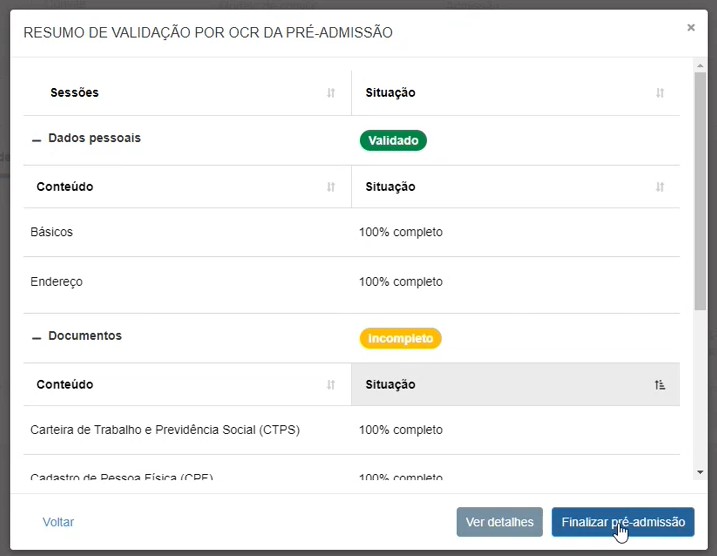The width and height of the screenshot is (717, 556).
Task: Go back using the Voltar link
Action: tap(58, 522)
